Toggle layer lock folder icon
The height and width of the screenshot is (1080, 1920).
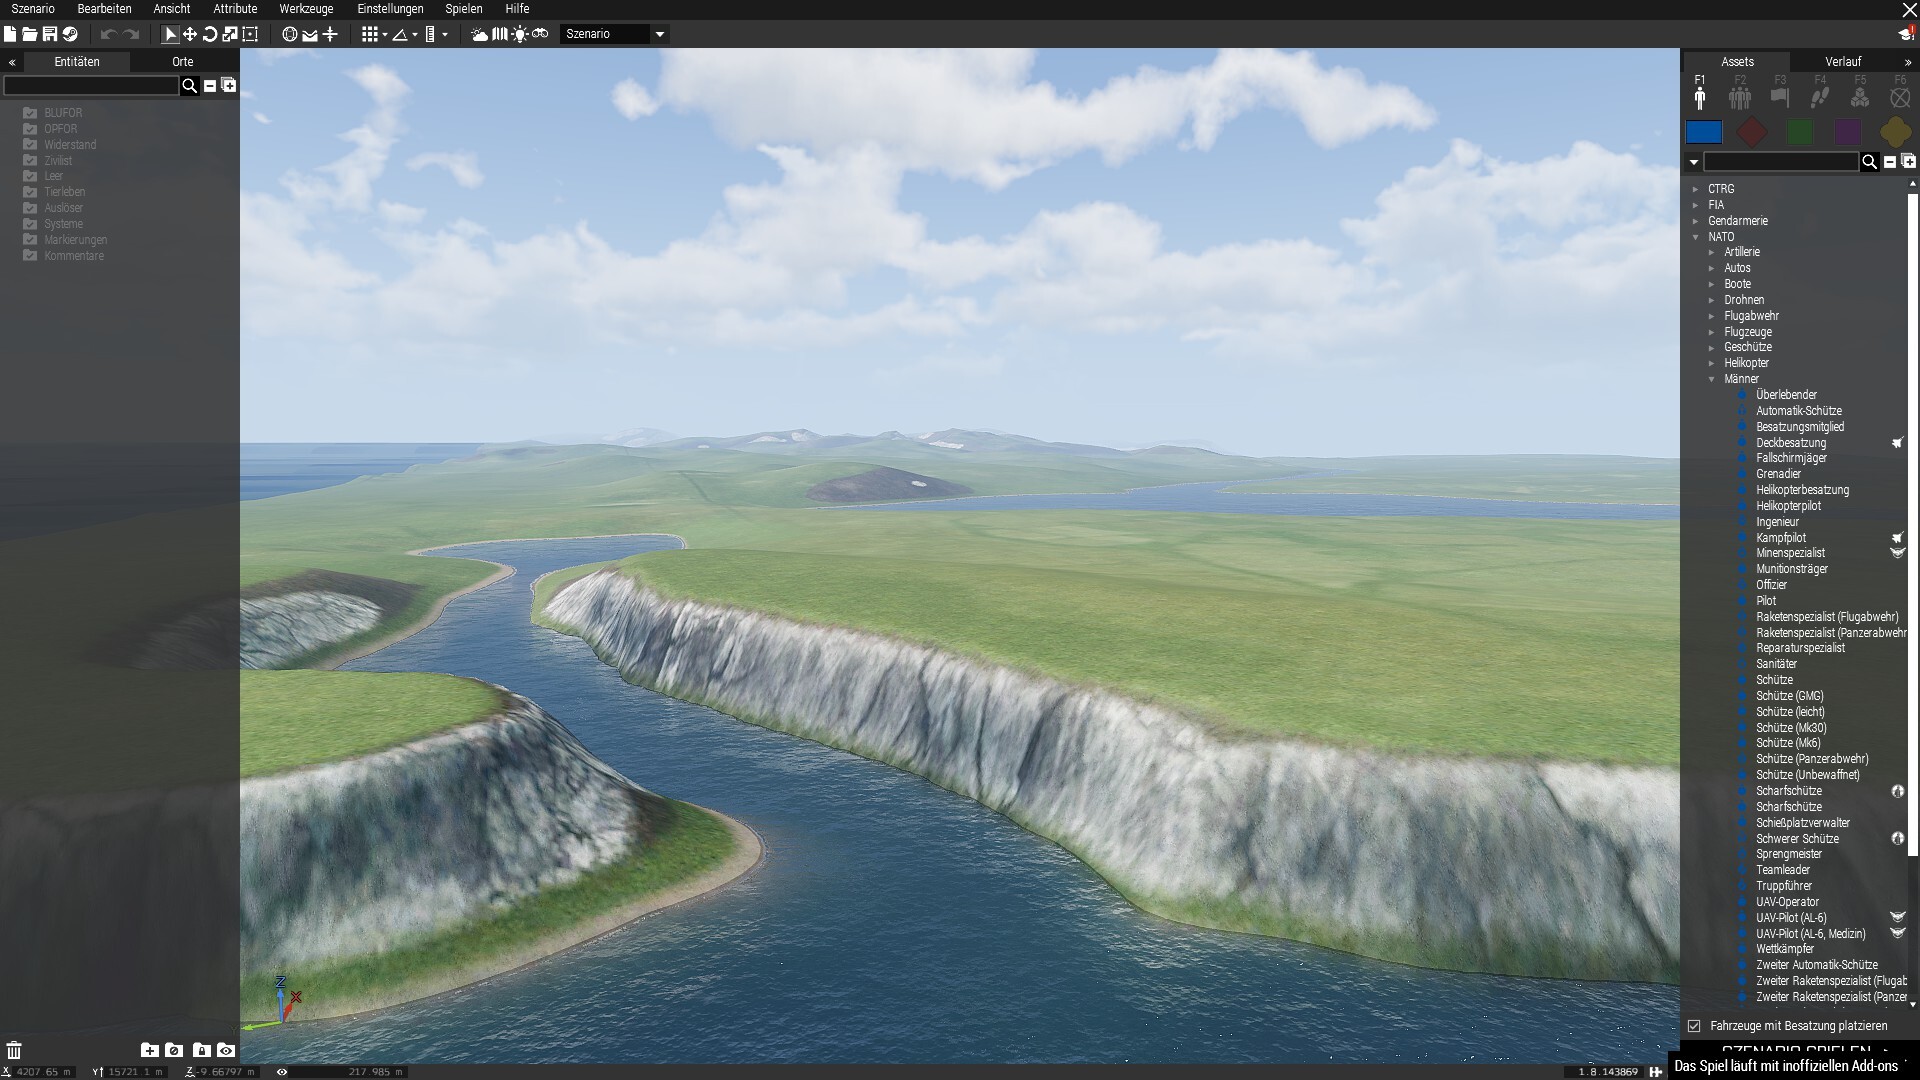click(x=201, y=1050)
